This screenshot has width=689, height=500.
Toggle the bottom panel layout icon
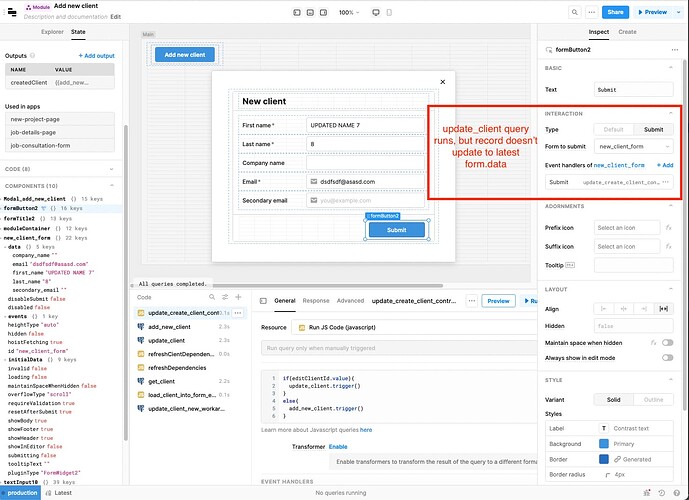[x=310, y=12]
